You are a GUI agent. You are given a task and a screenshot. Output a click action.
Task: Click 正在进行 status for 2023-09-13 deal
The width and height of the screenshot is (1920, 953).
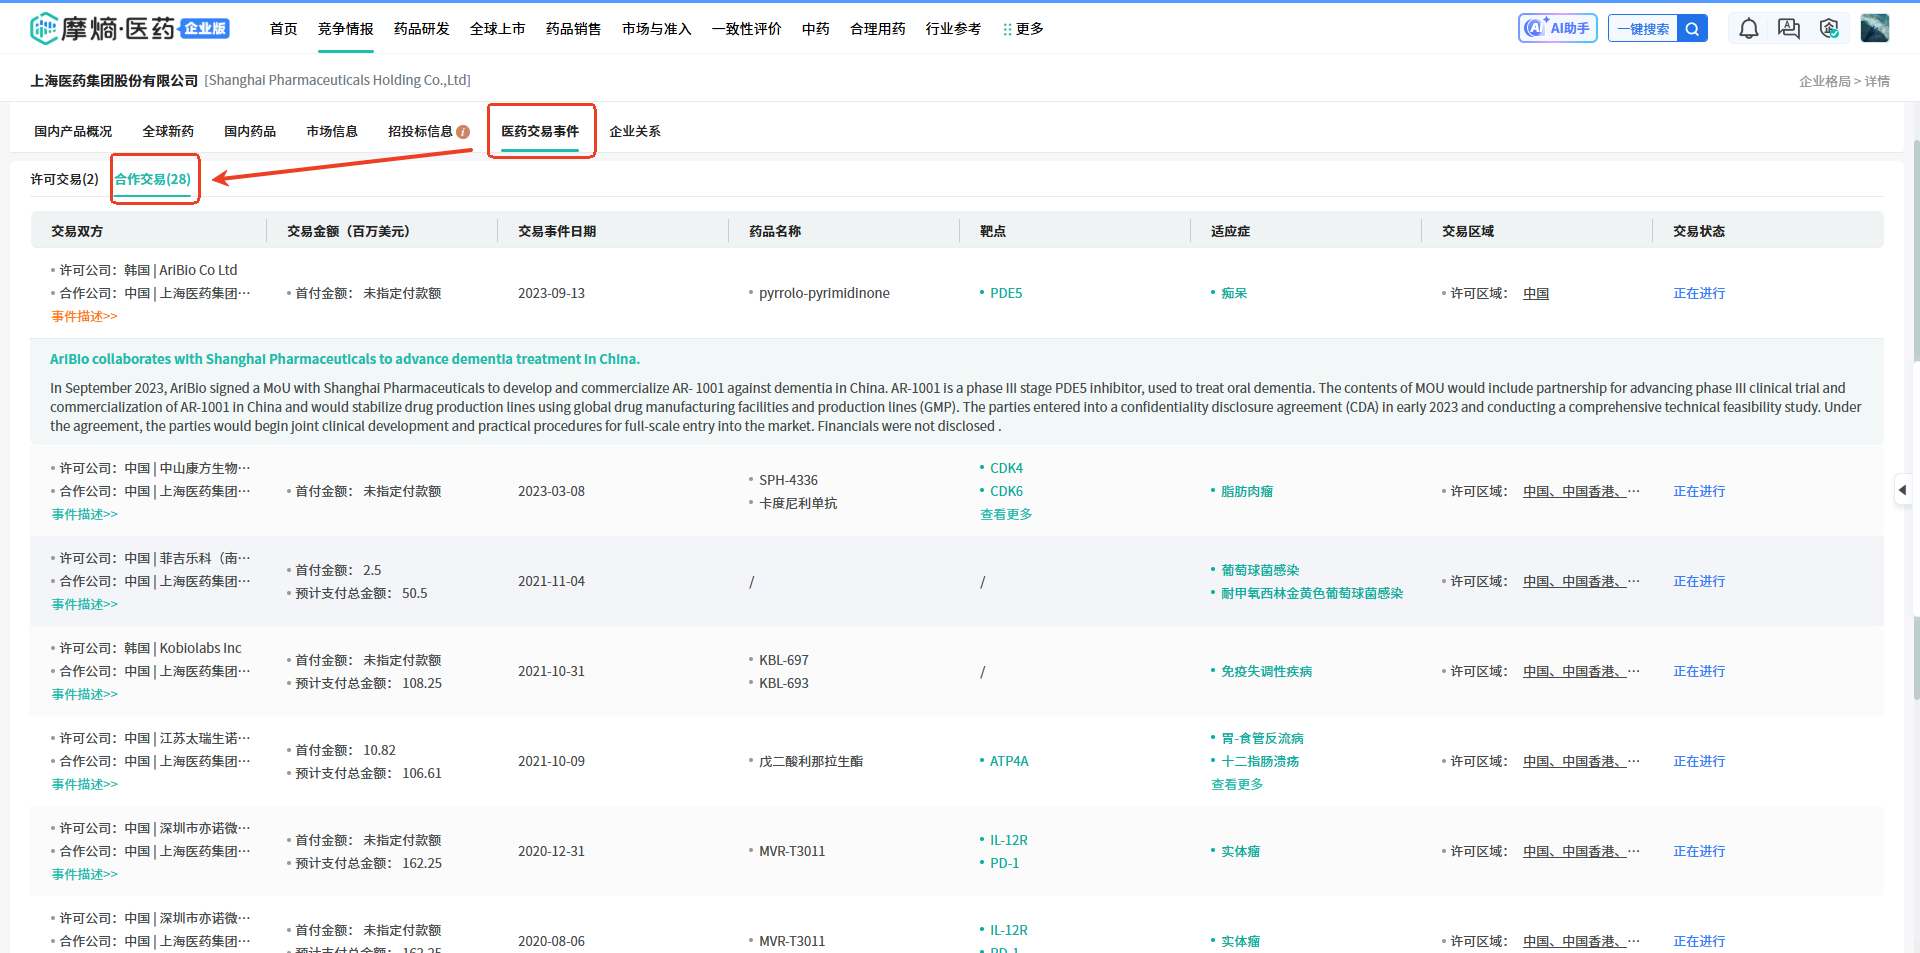point(1699,293)
